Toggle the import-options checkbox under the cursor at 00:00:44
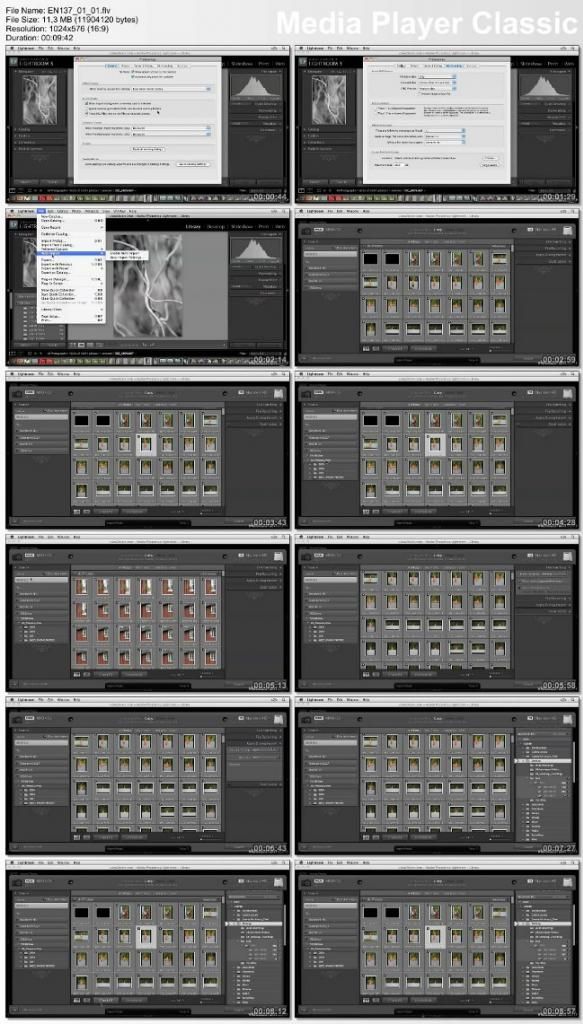This screenshot has width=583, height=1024. click(87, 112)
